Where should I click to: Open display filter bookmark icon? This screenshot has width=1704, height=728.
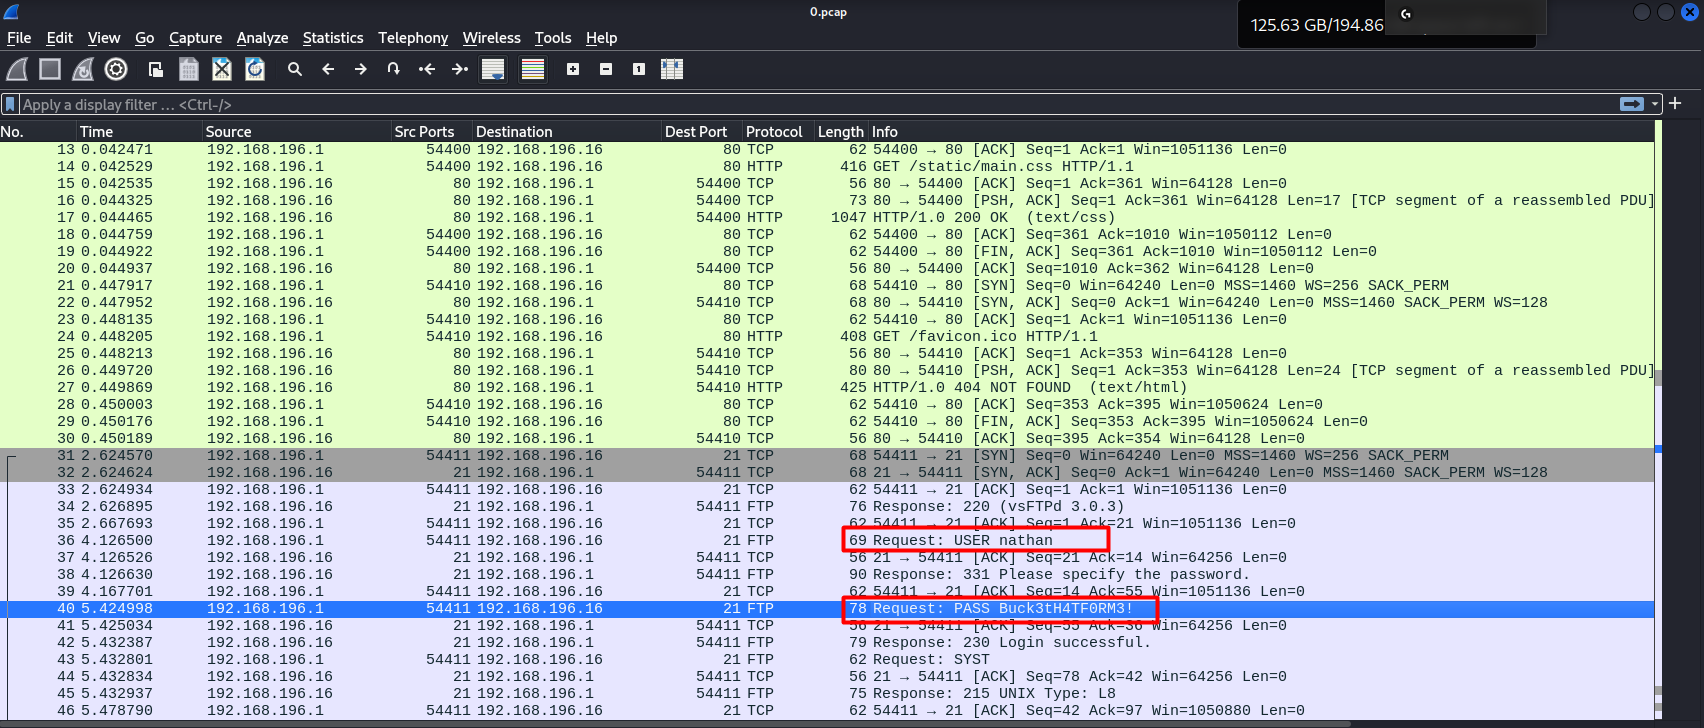point(10,104)
